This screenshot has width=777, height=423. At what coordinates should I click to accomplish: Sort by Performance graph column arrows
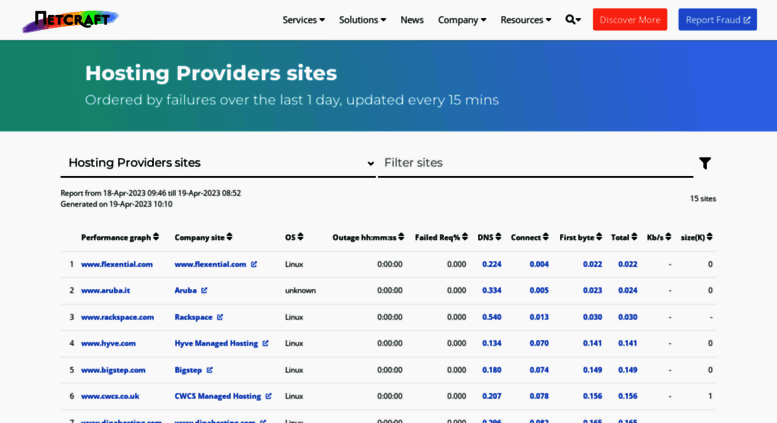pos(156,237)
